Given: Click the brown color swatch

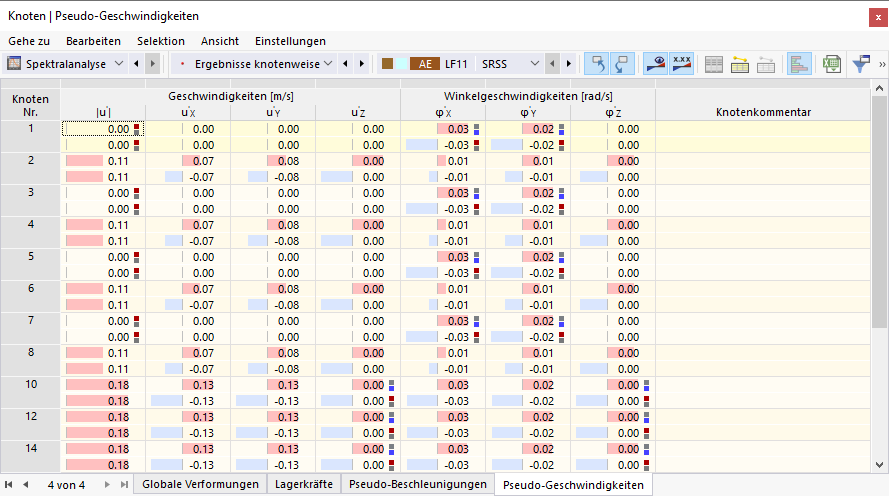Looking at the screenshot, I should tap(387, 63).
